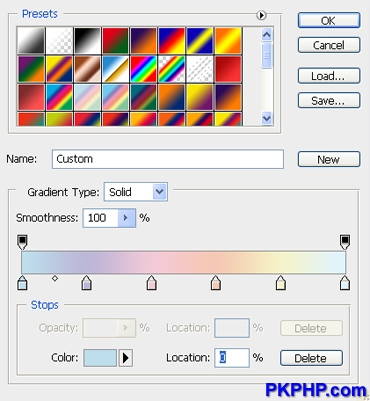Select the transparent rainbow gradient preset
The width and height of the screenshot is (370, 401).
(x=172, y=69)
